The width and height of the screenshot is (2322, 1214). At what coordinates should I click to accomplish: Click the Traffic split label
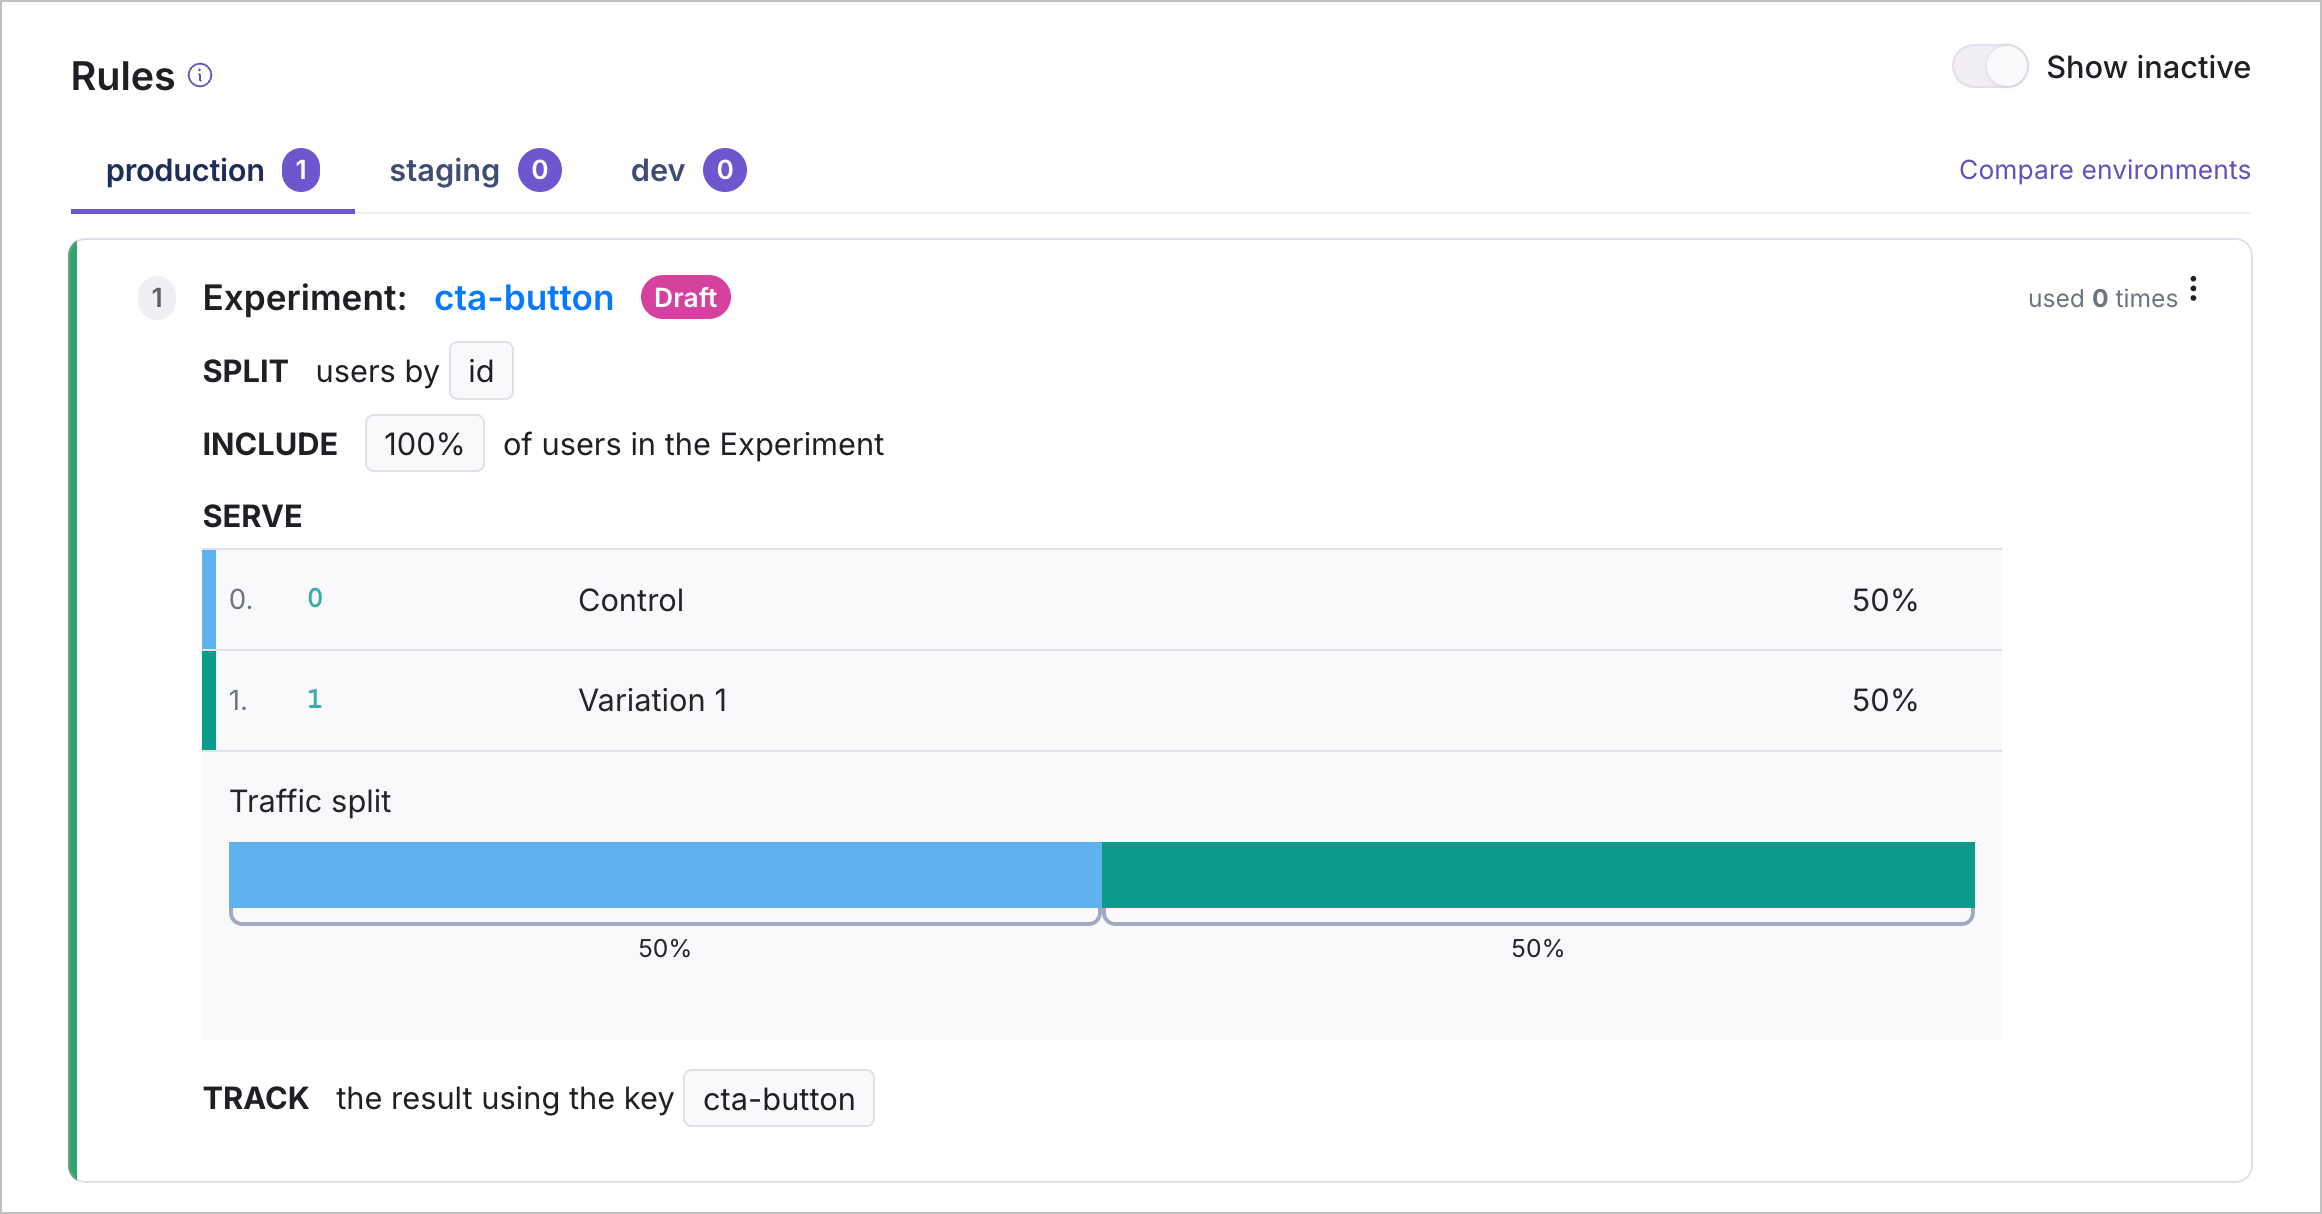click(310, 802)
